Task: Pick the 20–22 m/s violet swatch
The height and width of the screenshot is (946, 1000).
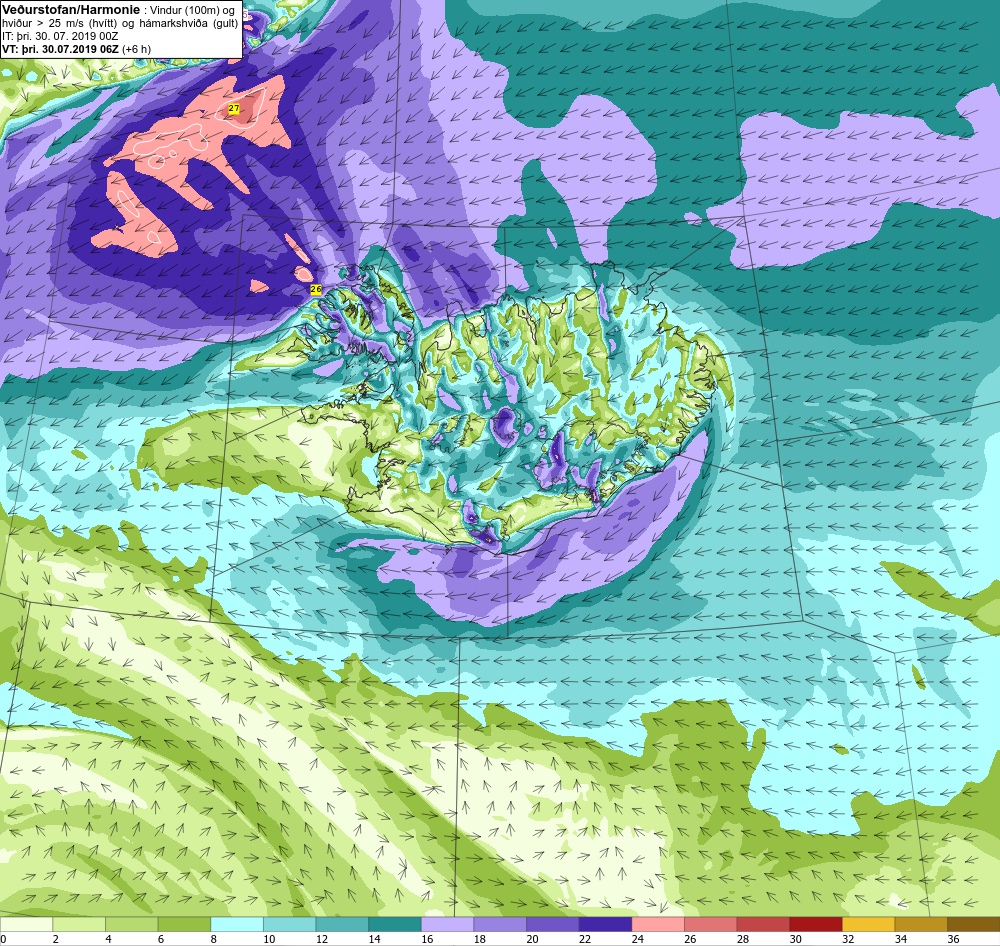Action: (552, 924)
